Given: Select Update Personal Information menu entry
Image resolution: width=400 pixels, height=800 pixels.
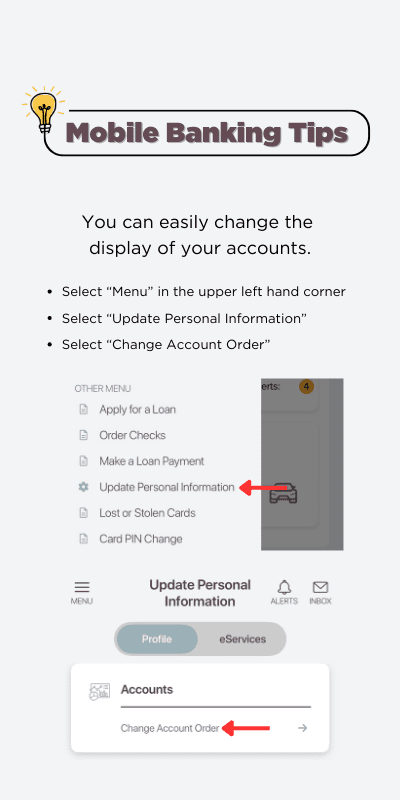Looking at the screenshot, I should pyautogui.click(x=167, y=487).
